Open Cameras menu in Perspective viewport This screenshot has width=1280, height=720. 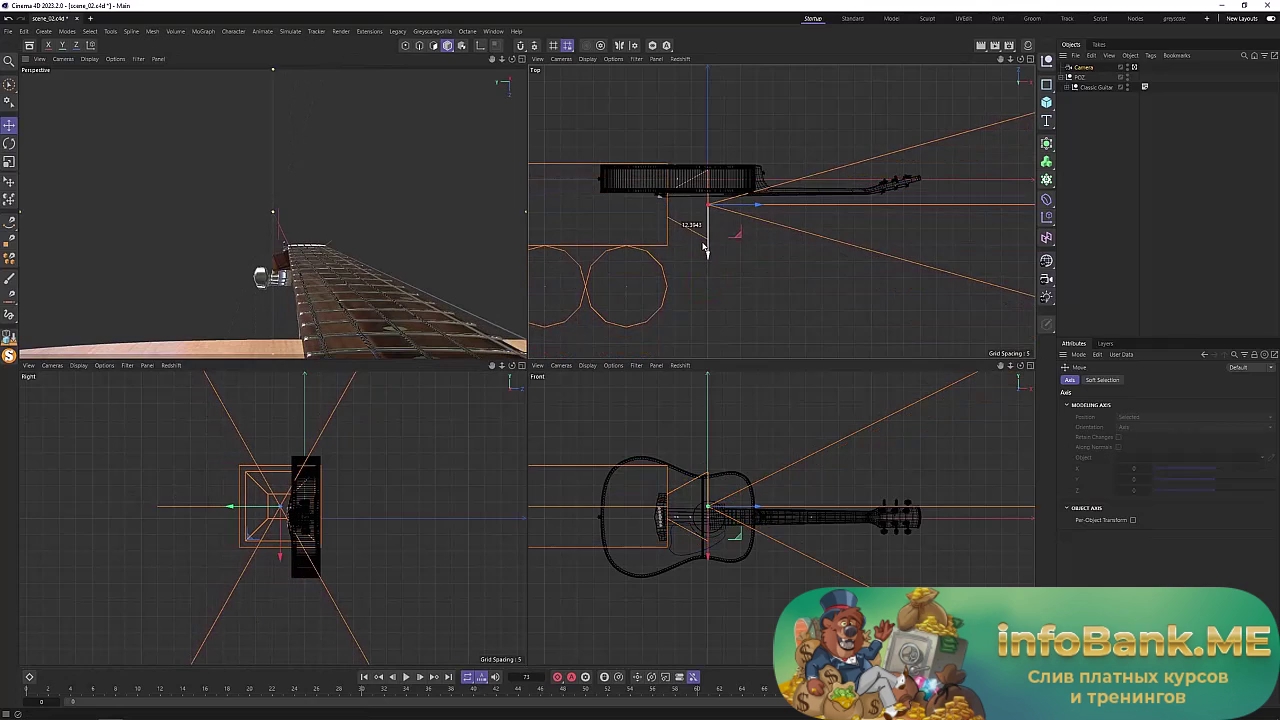pyautogui.click(x=63, y=59)
